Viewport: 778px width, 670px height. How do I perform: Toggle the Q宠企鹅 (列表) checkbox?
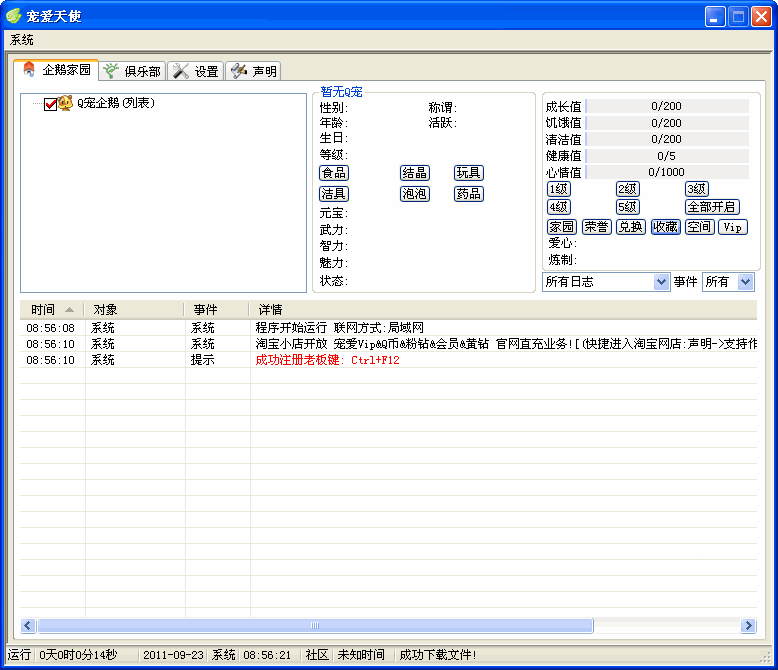(x=50, y=103)
